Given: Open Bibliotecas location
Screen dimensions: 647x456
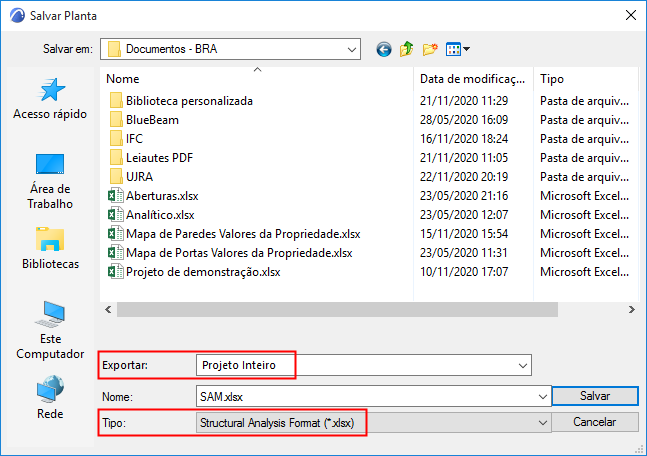Looking at the screenshot, I should [50, 250].
